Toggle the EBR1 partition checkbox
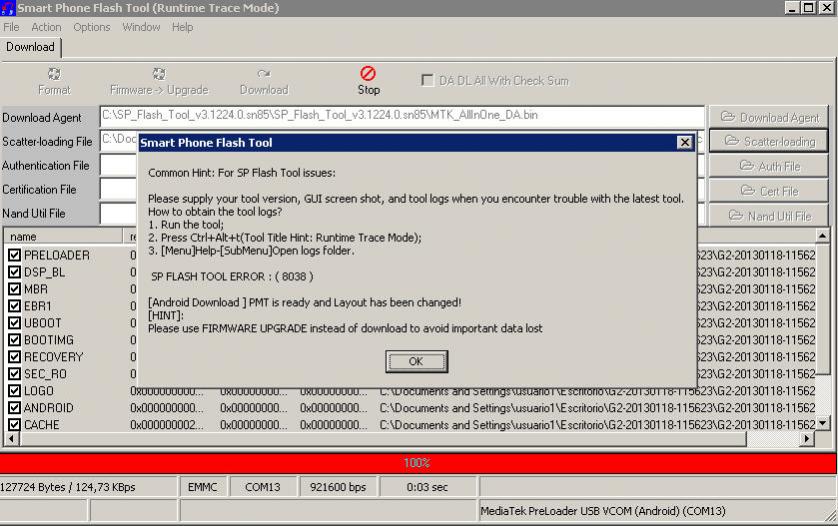The image size is (838, 526). pos(14,306)
